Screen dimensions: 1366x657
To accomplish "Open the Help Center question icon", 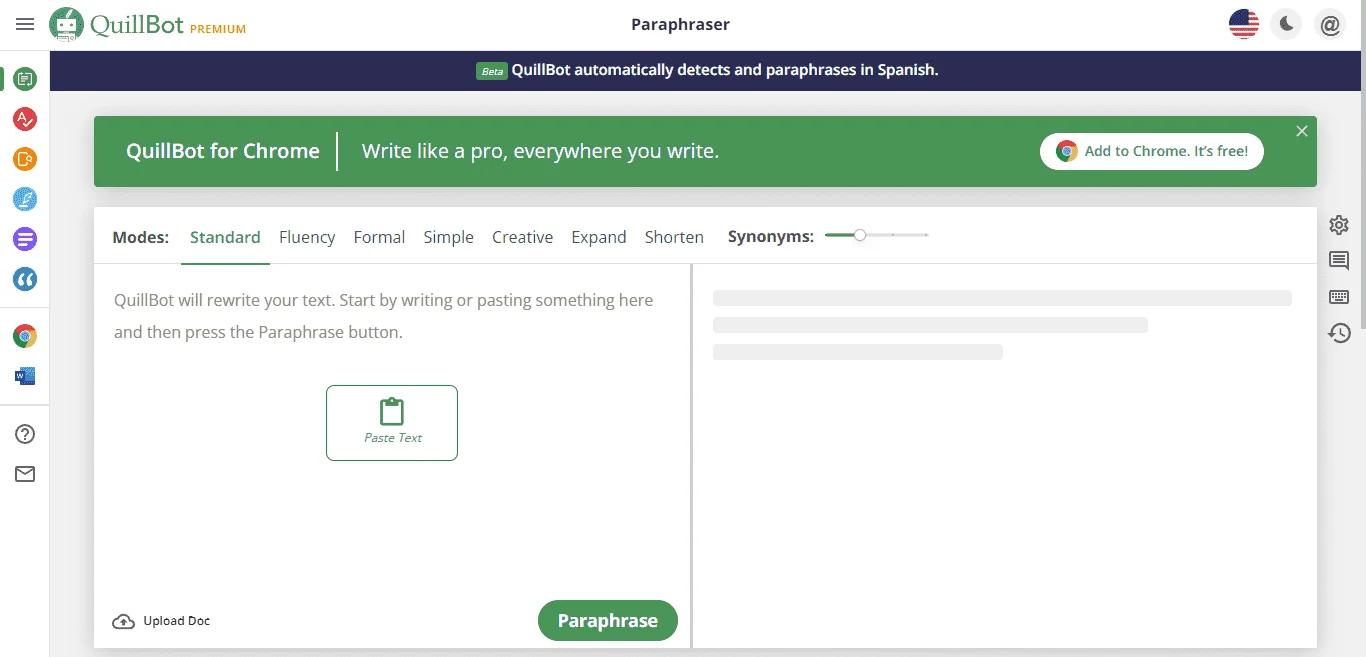I will [25, 434].
